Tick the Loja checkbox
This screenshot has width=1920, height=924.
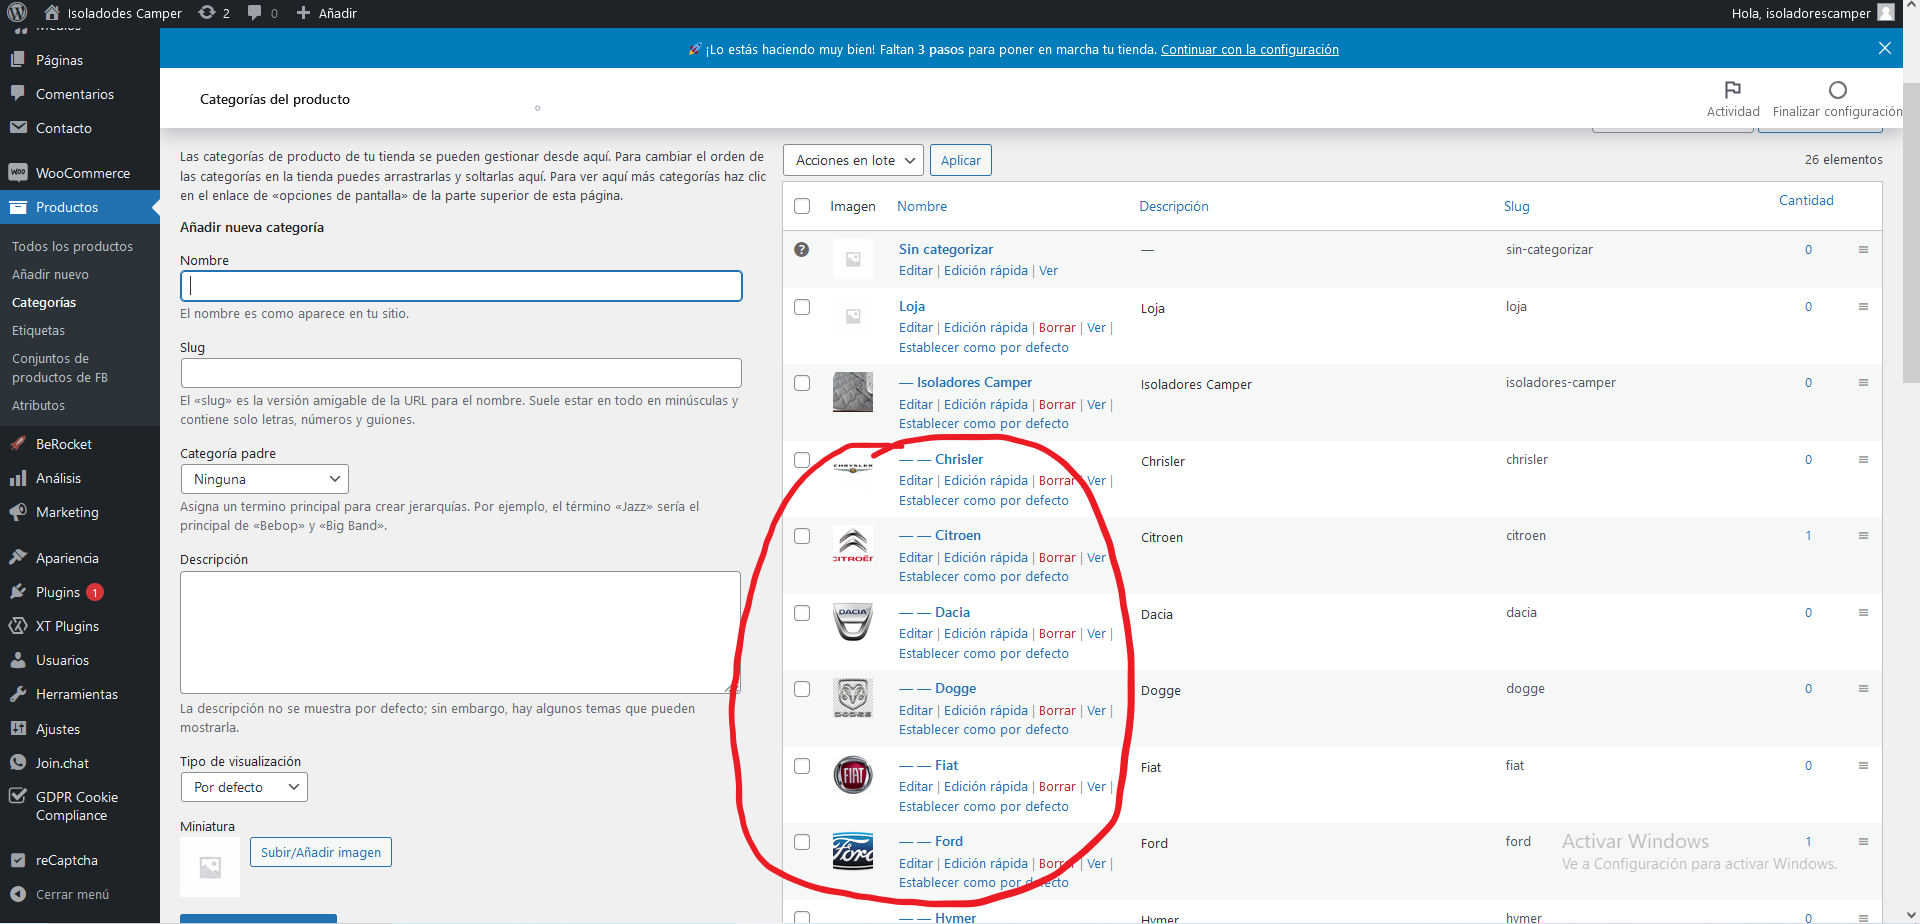click(802, 307)
